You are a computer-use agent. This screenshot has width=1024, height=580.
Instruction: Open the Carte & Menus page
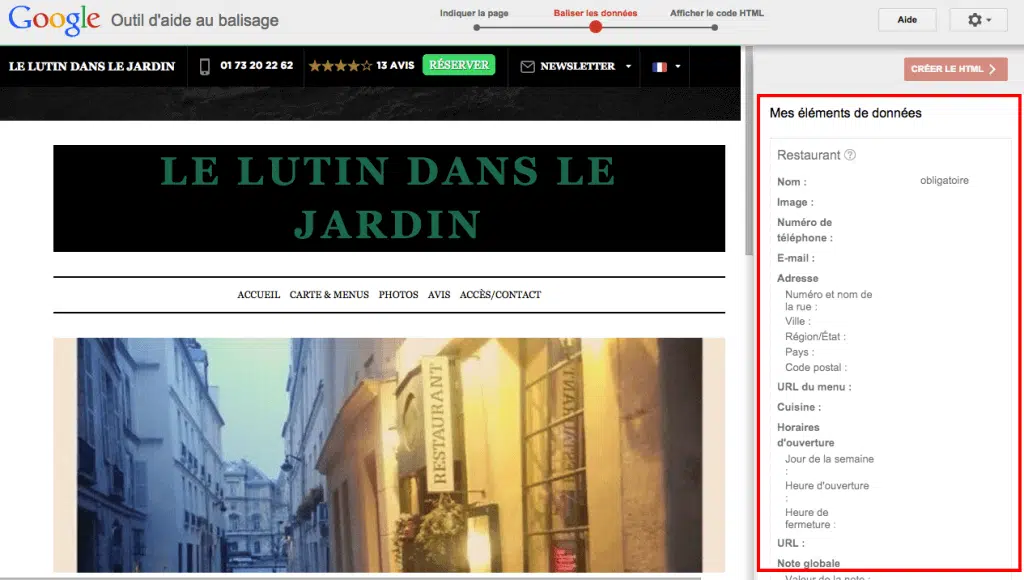coord(329,295)
